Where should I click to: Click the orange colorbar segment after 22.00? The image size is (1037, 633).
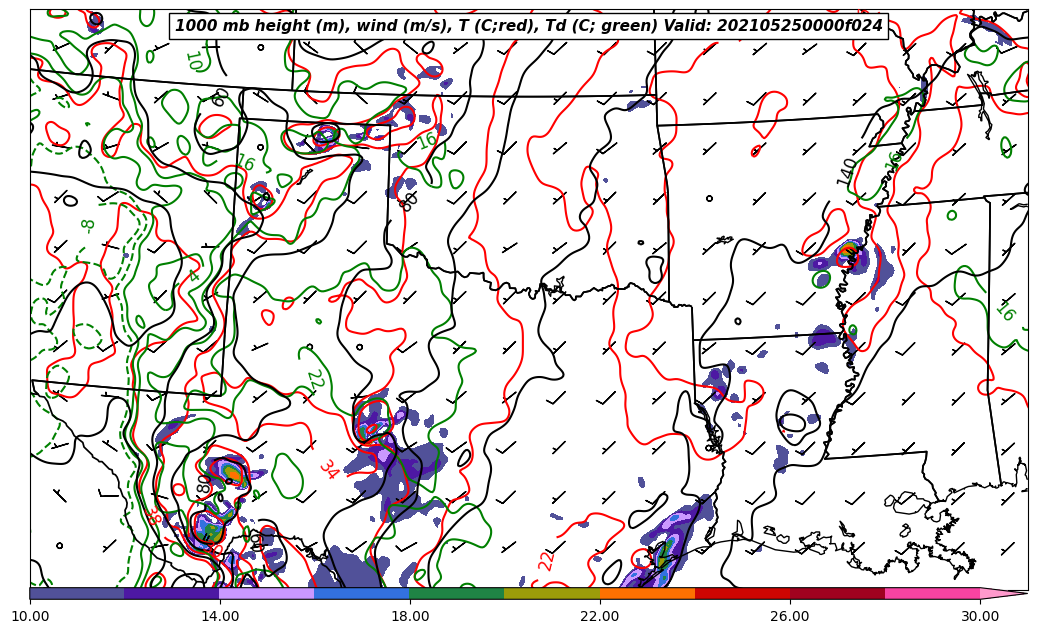coord(646,593)
